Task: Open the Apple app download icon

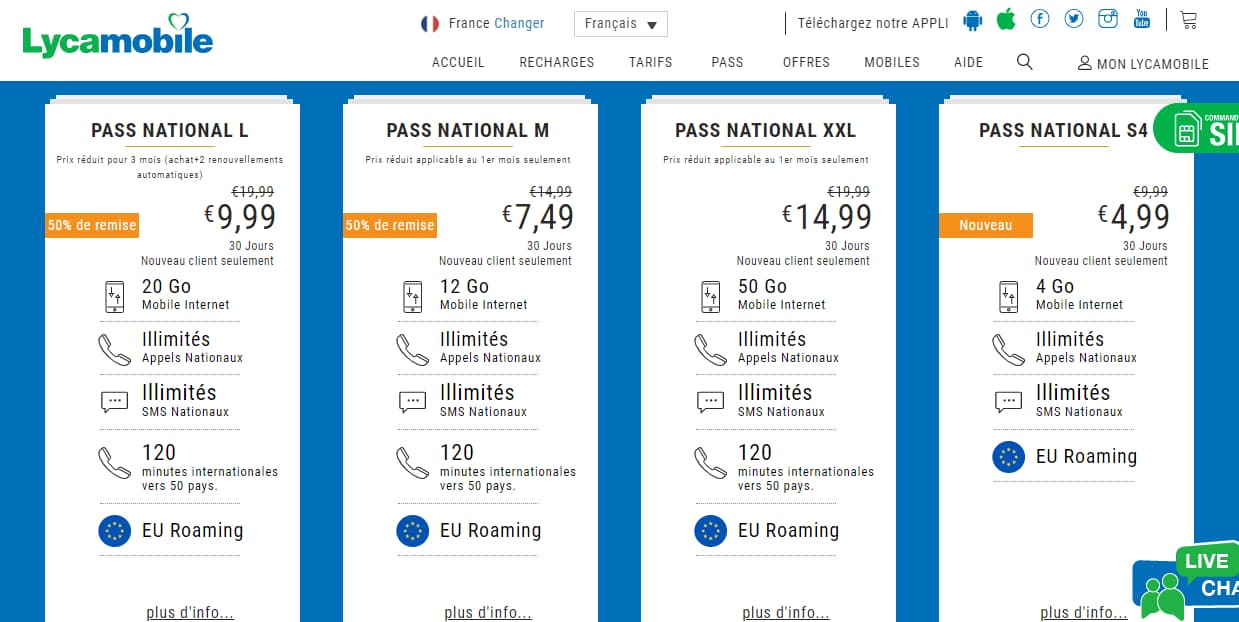Action: pyautogui.click(x=1006, y=20)
